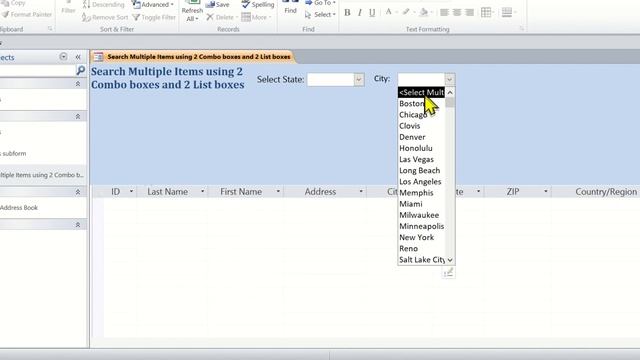Screen dimensions: 640x360
Task: Select Milwaukee from the City list
Action: coord(421,215)
